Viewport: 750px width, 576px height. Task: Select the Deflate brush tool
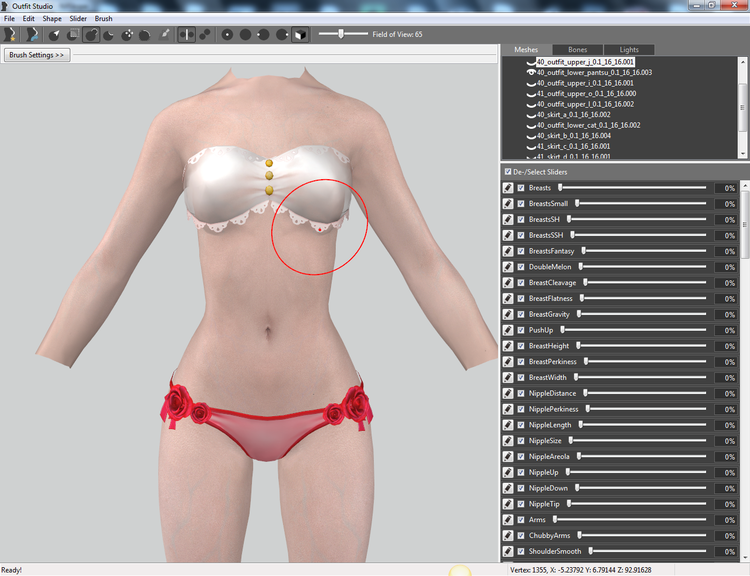click(x=109, y=35)
